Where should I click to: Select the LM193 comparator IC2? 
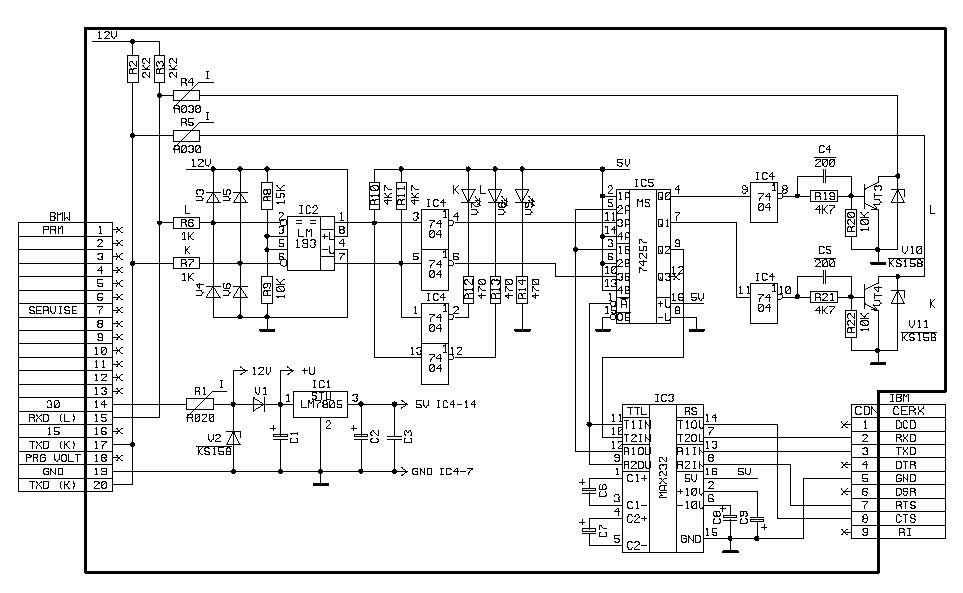coord(307,244)
